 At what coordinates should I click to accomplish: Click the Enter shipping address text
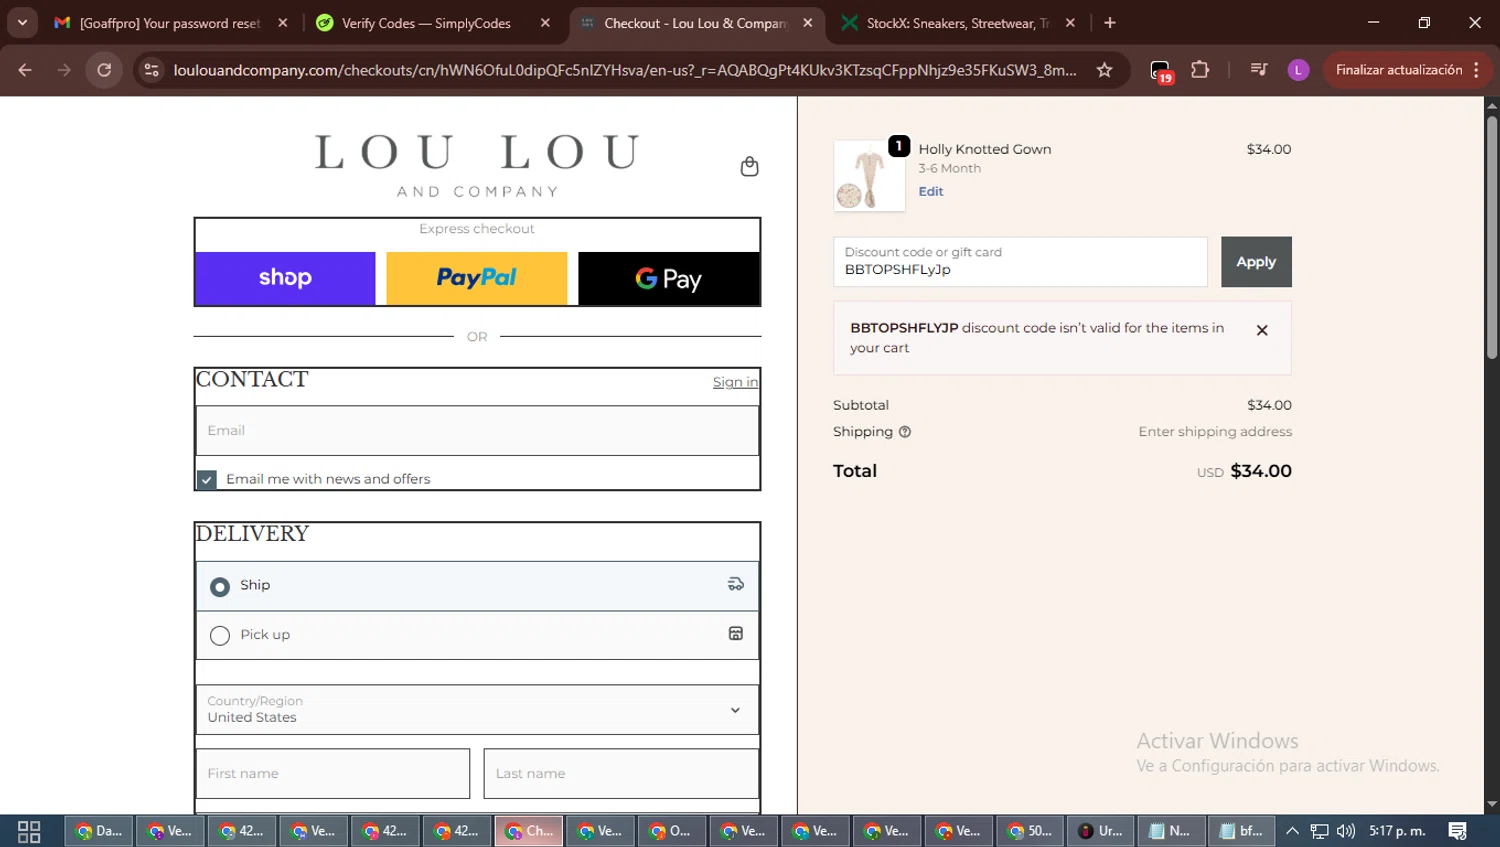point(1215,432)
